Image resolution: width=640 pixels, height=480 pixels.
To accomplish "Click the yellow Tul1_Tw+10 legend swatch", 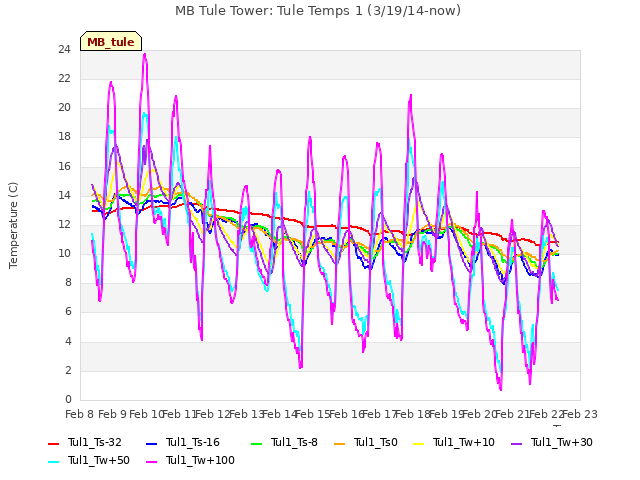I will (x=418, y=443).
